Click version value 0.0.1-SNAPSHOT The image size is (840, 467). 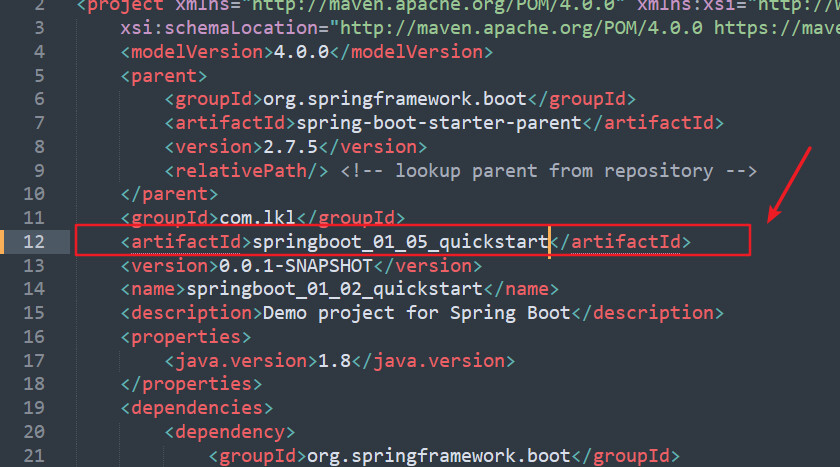[x=296, y=266]
